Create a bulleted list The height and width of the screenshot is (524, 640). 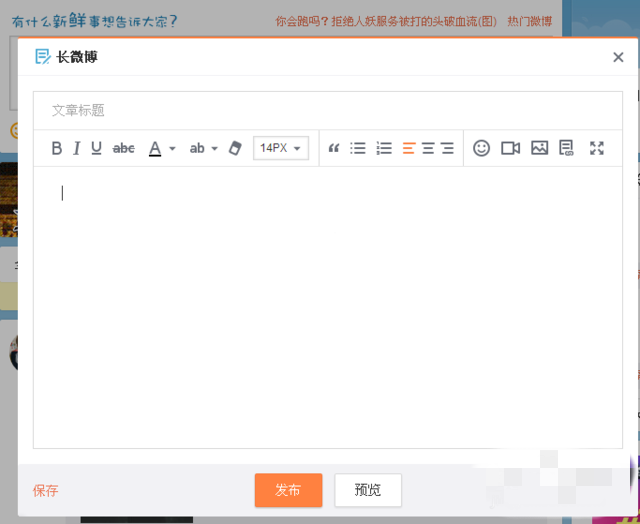358,148
